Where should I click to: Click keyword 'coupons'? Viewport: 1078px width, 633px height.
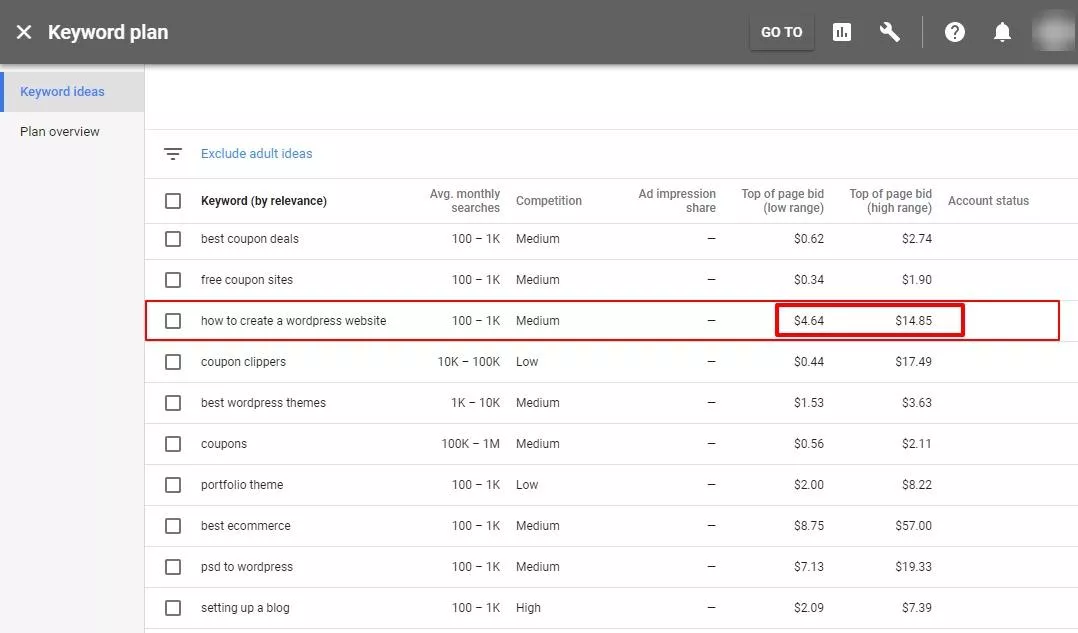coord(223,444)
